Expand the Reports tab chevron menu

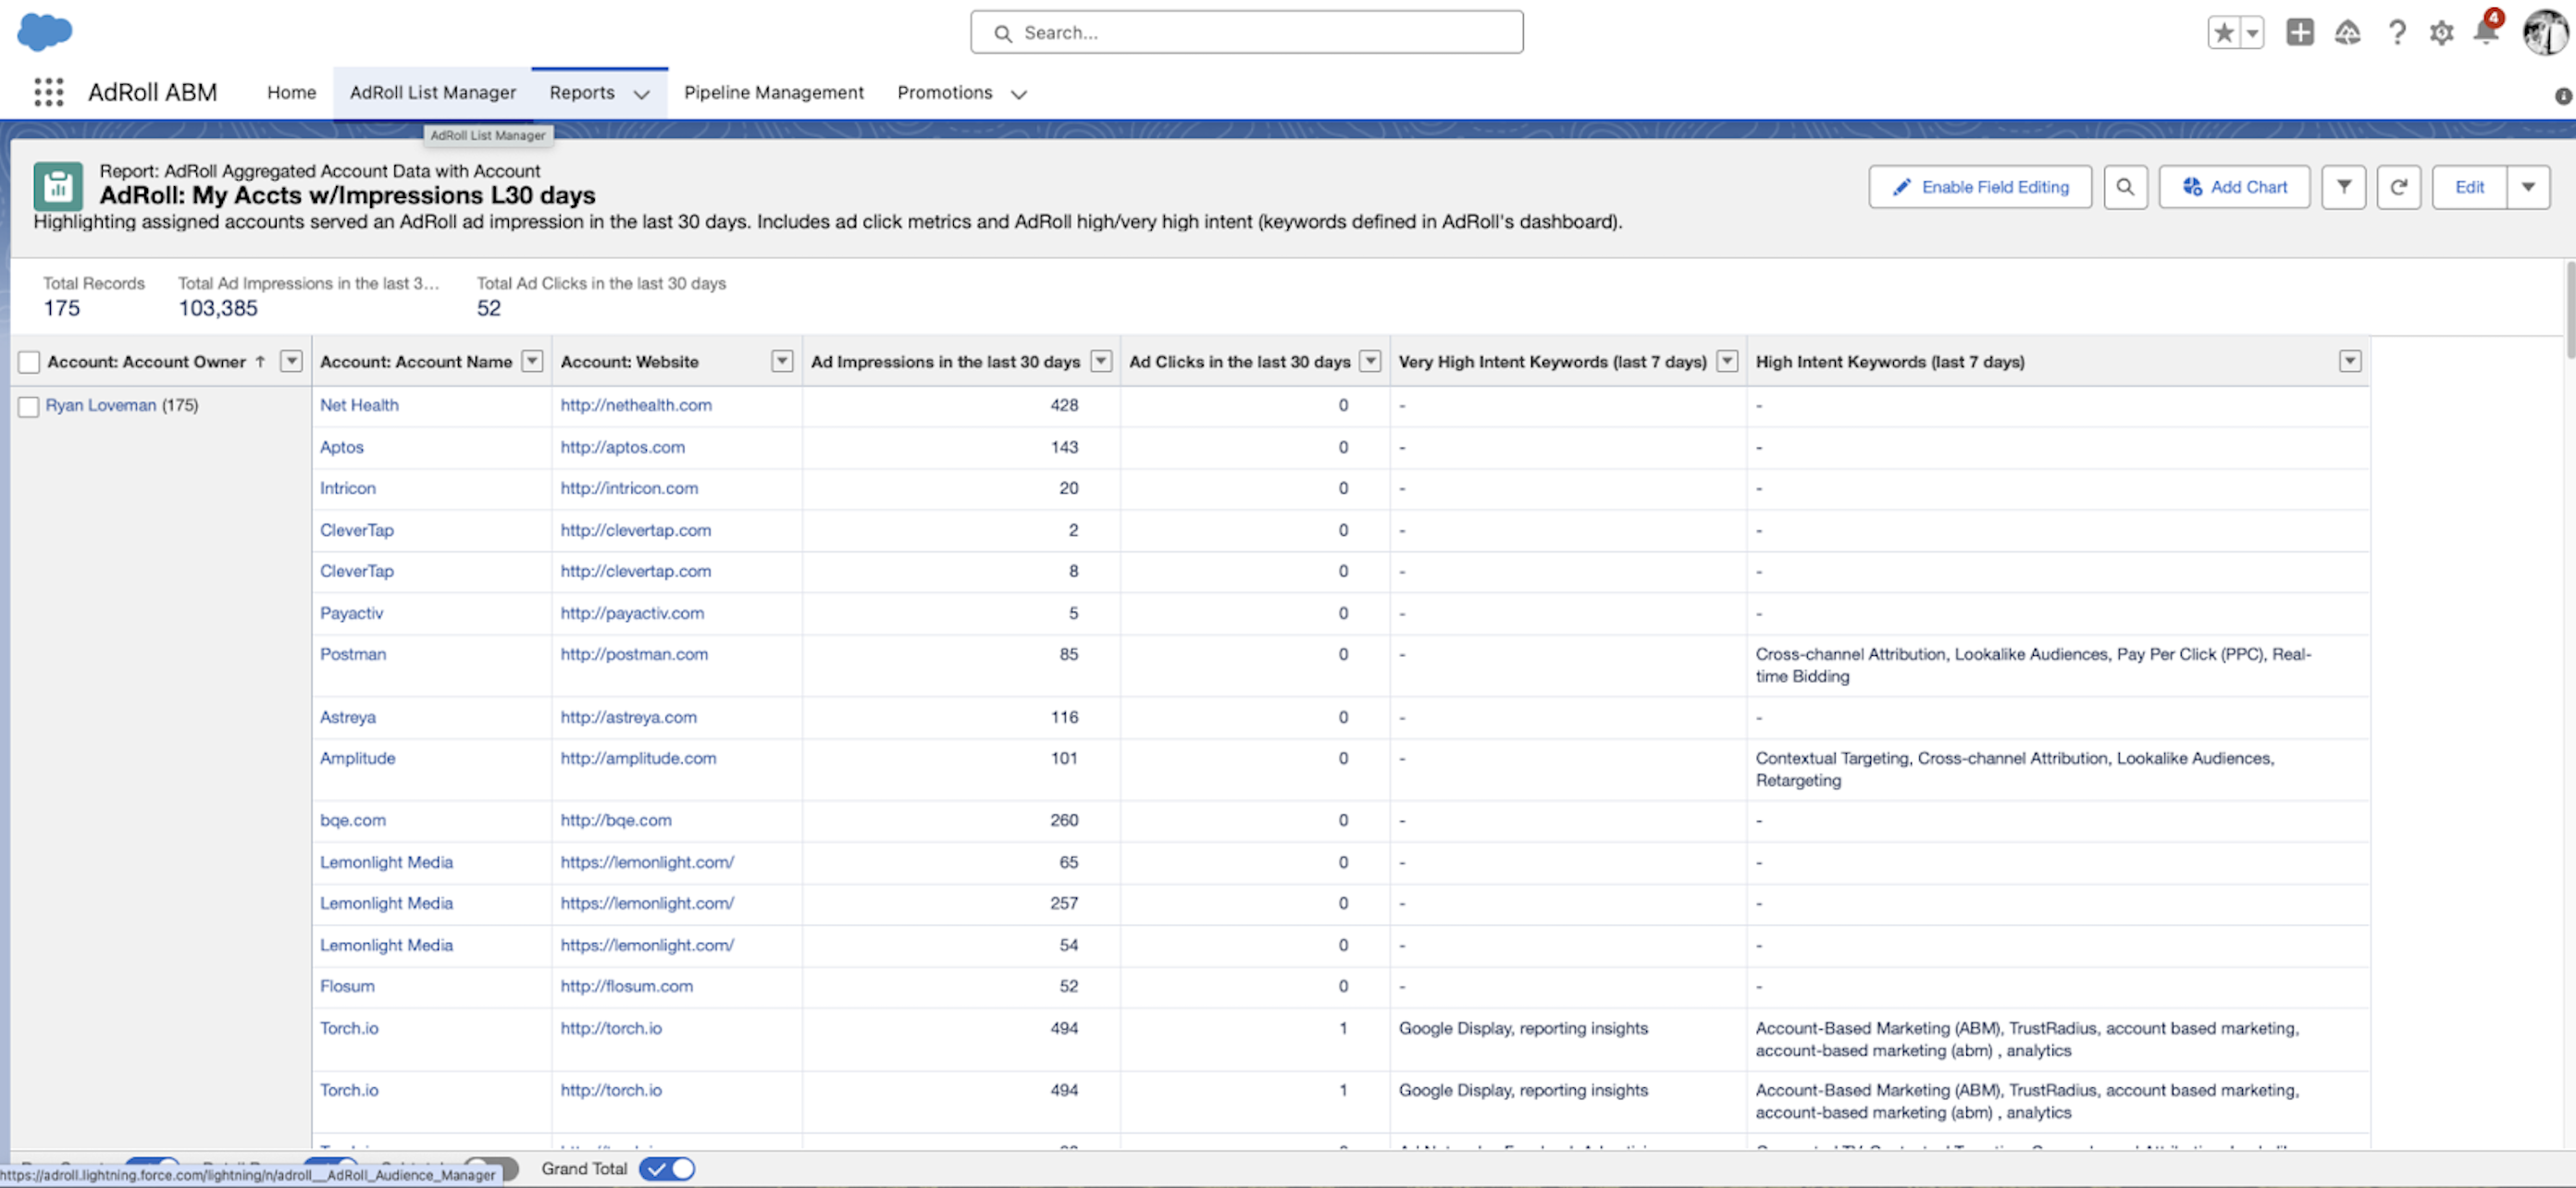click(642, 94)
